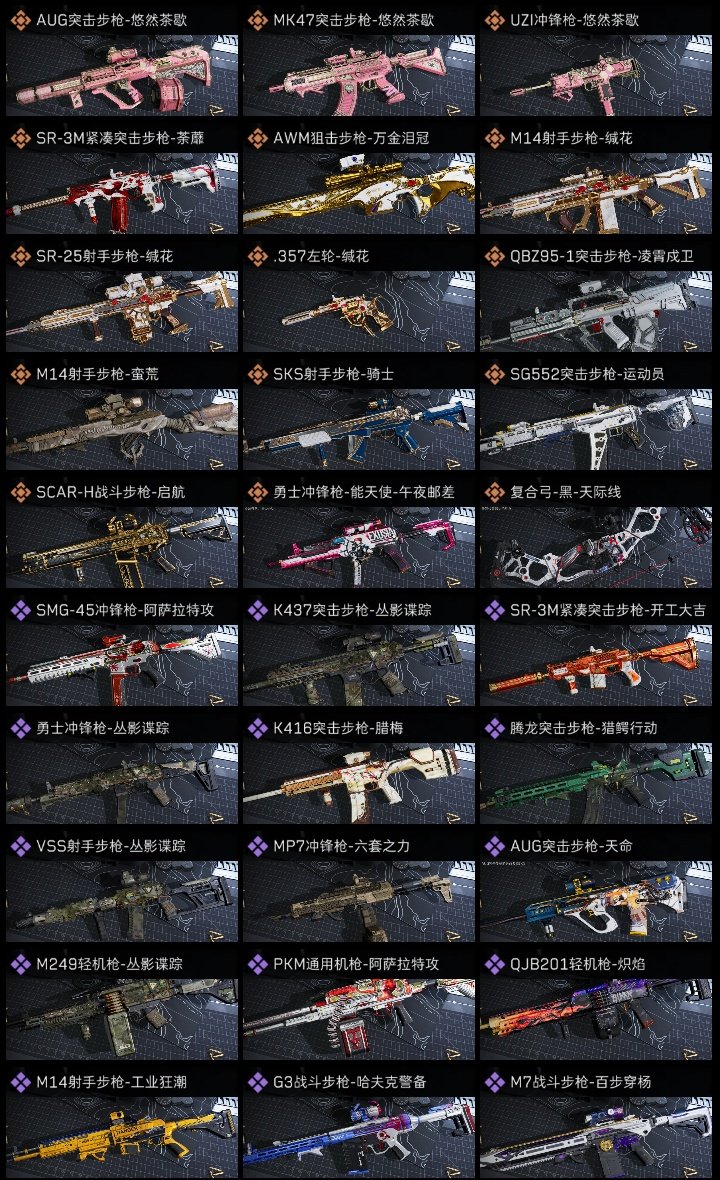The image size is (720, 1180).
Task: Open the G3战斗步枪-哈夫克警备 weapon image
Action: click(359, 1137)
